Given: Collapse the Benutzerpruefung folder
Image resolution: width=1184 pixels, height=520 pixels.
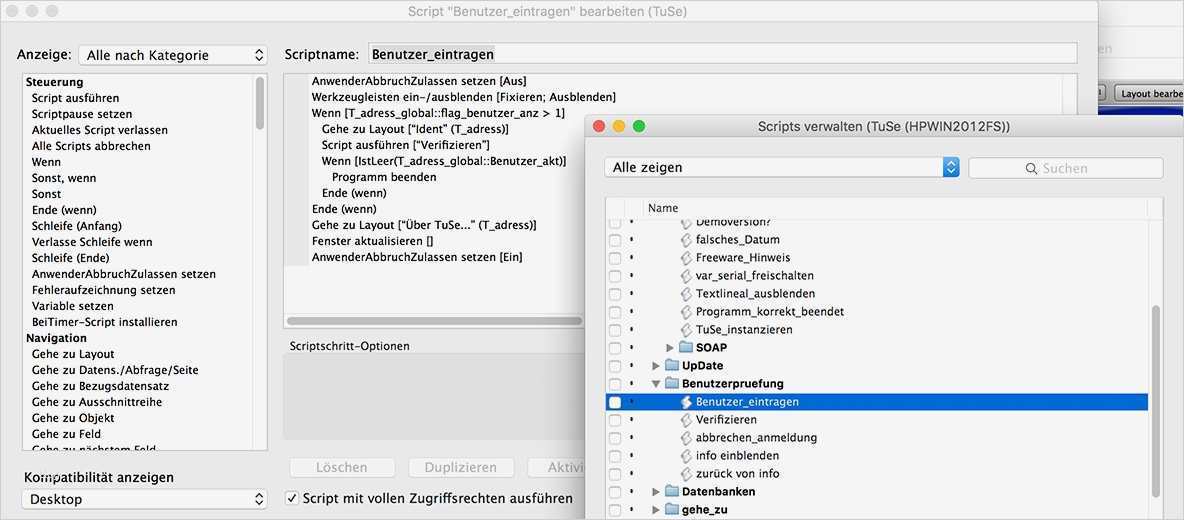Looking at the screenshot, I should click(655, 383).
